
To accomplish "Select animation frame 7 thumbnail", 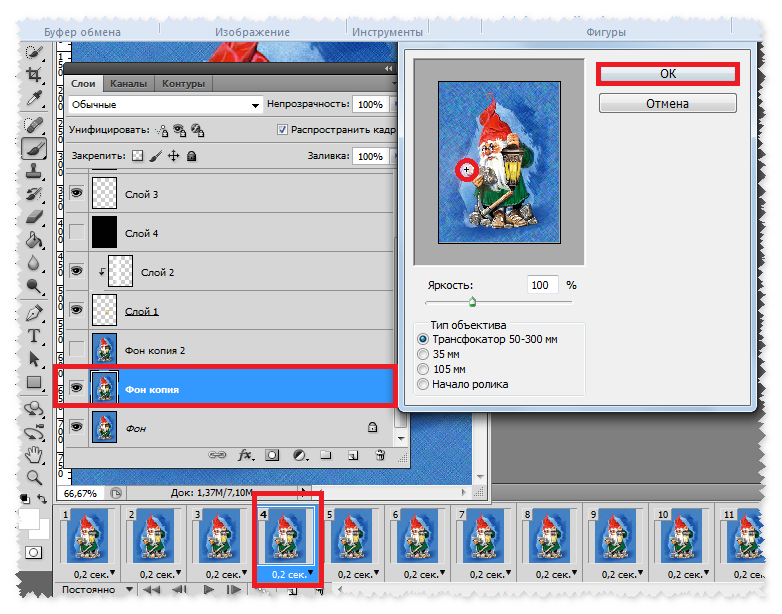I will [483, 536].
